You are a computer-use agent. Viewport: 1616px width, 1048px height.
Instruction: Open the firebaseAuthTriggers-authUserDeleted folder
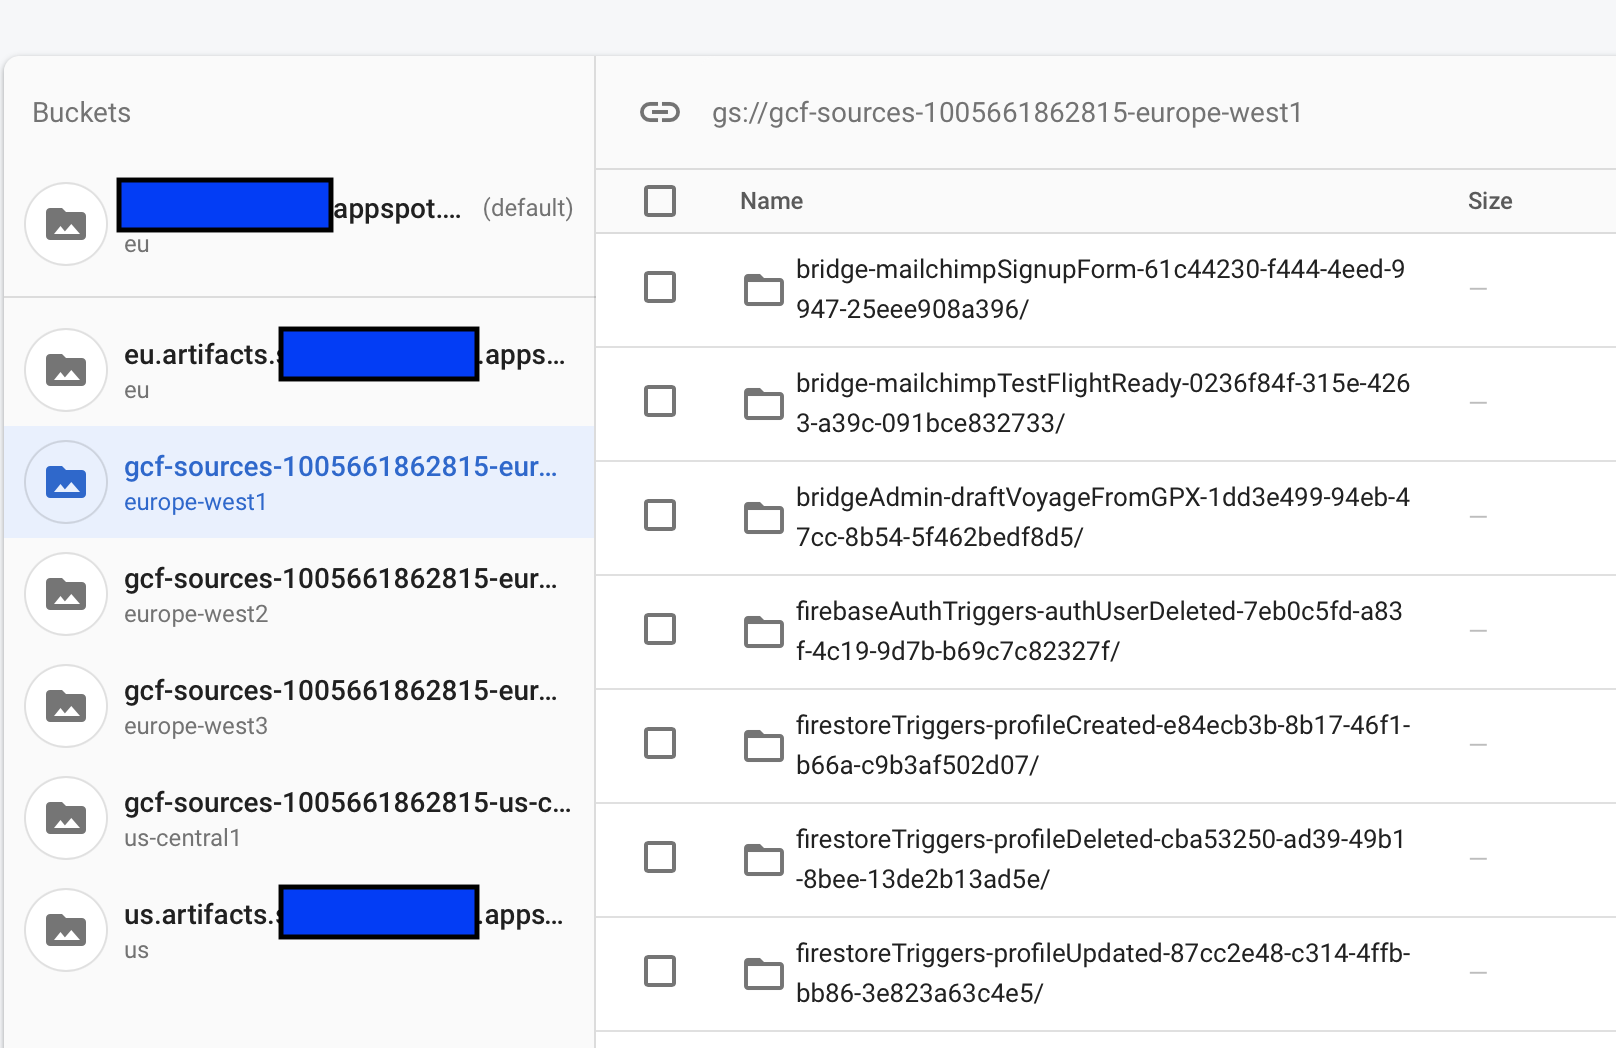(1099, 631)
